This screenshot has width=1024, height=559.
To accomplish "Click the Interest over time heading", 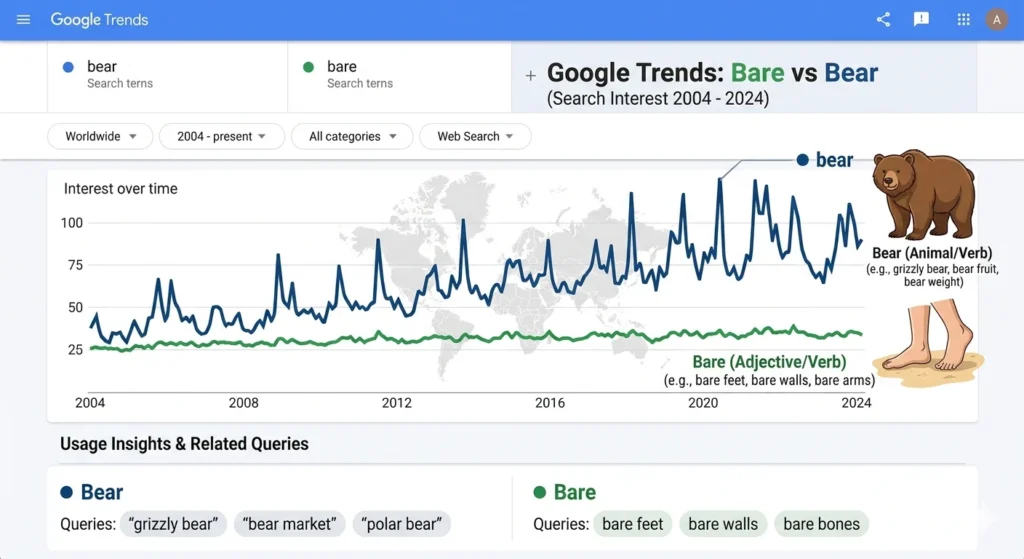I will coord(121,189).
